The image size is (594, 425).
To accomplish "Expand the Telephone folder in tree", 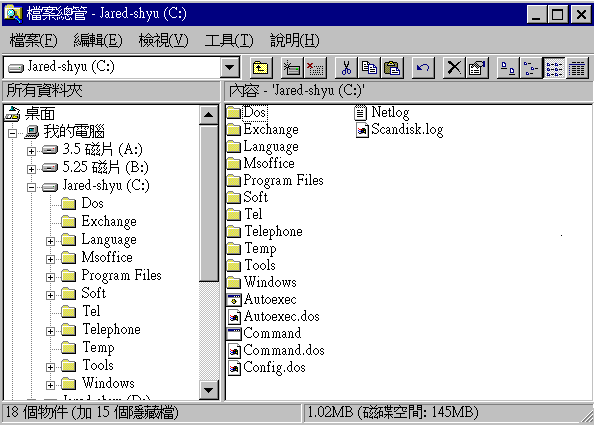I will point(50,331).
